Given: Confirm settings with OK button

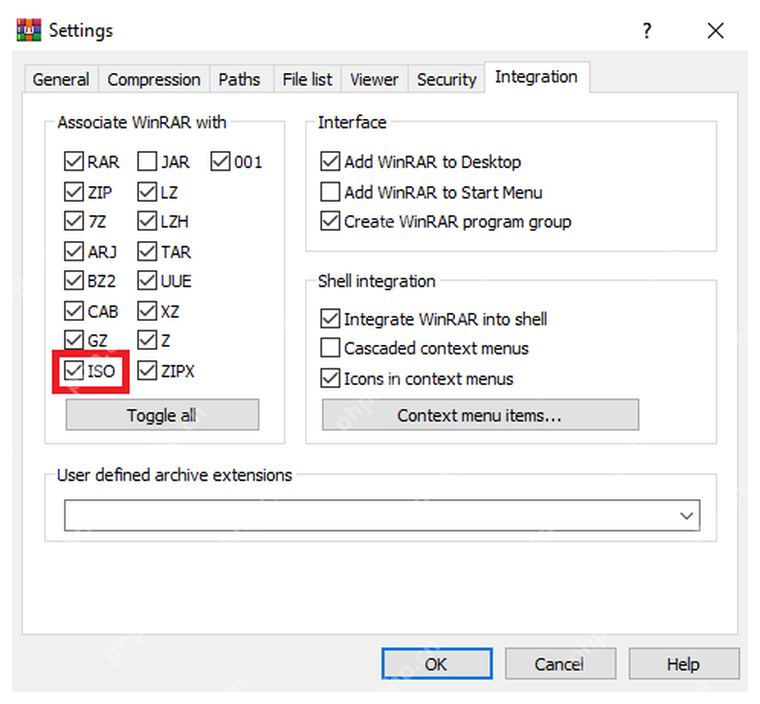Looking at the screenshot, I should pos(437,664).
